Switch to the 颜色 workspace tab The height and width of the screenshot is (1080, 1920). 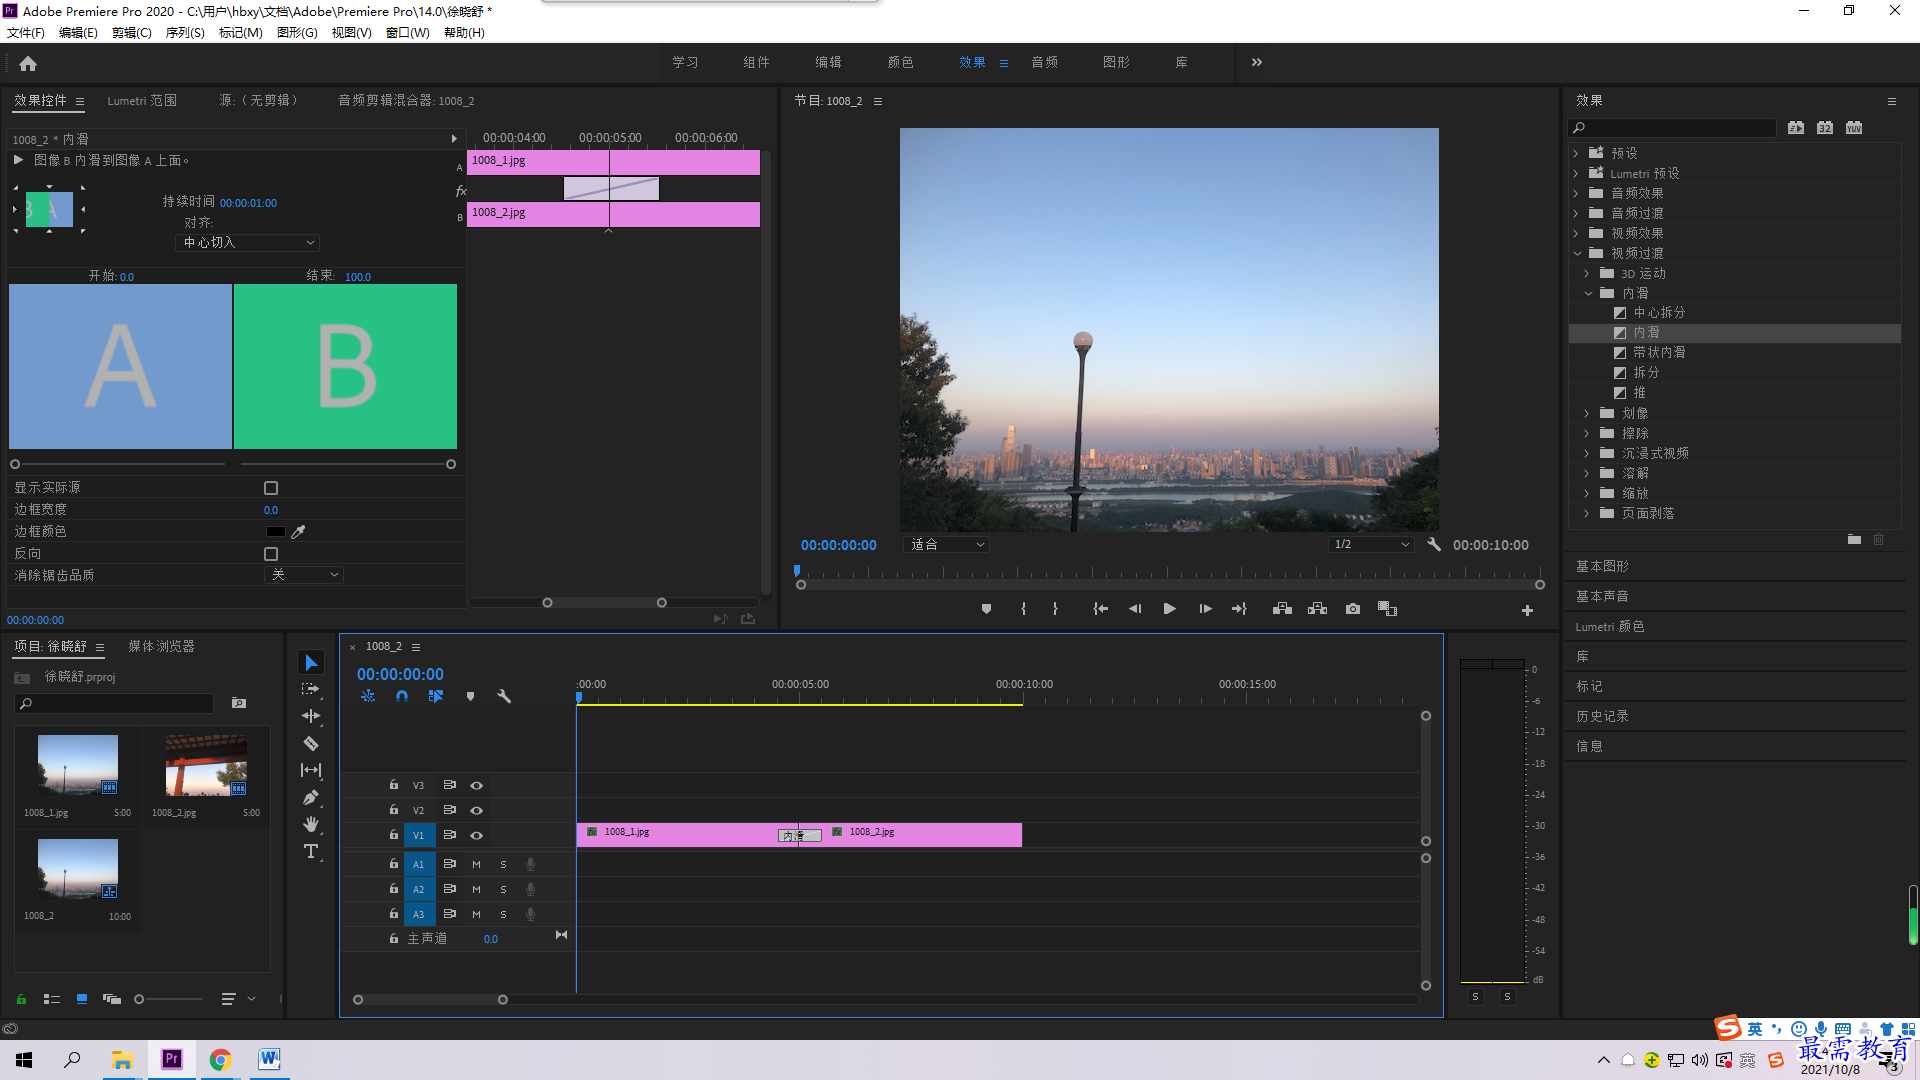(900, 63)
